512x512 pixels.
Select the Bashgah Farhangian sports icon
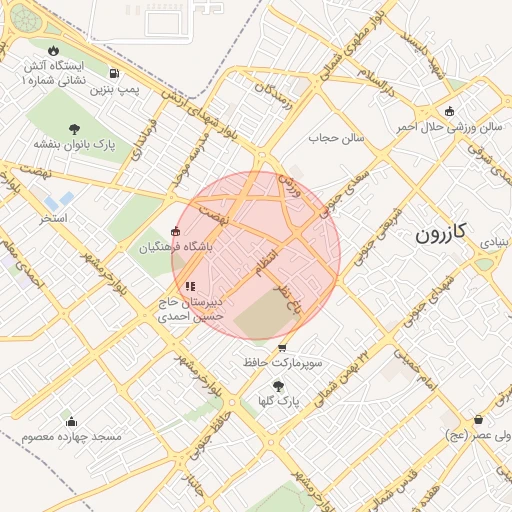click(175, 231)
